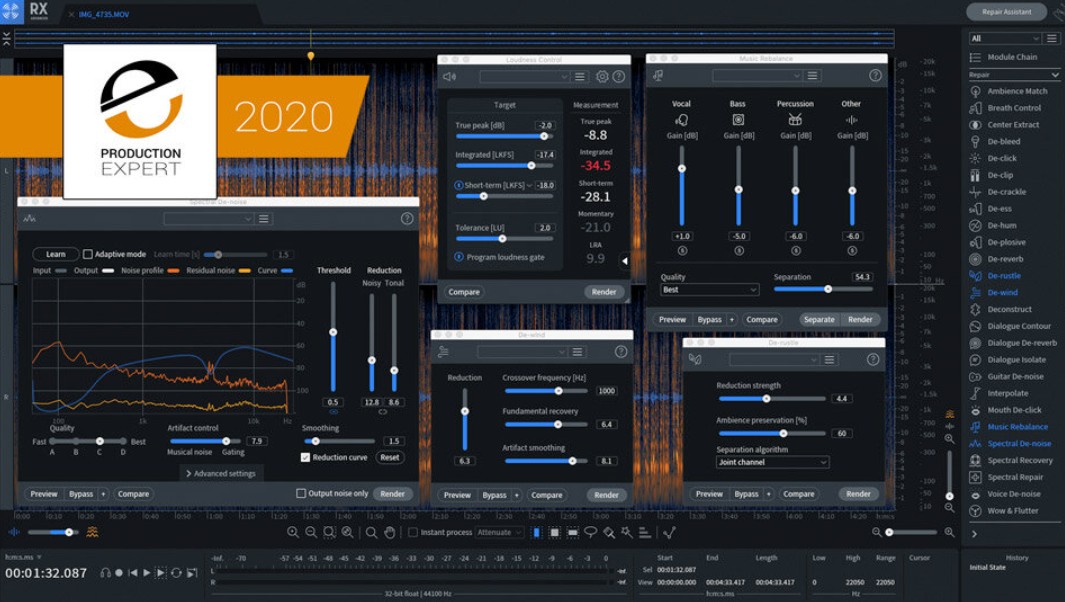Toggle Bypass in the De-wind window
The height and width of the screenshot is (602, 1065).
pyautogui.click(x=494, y=495)
